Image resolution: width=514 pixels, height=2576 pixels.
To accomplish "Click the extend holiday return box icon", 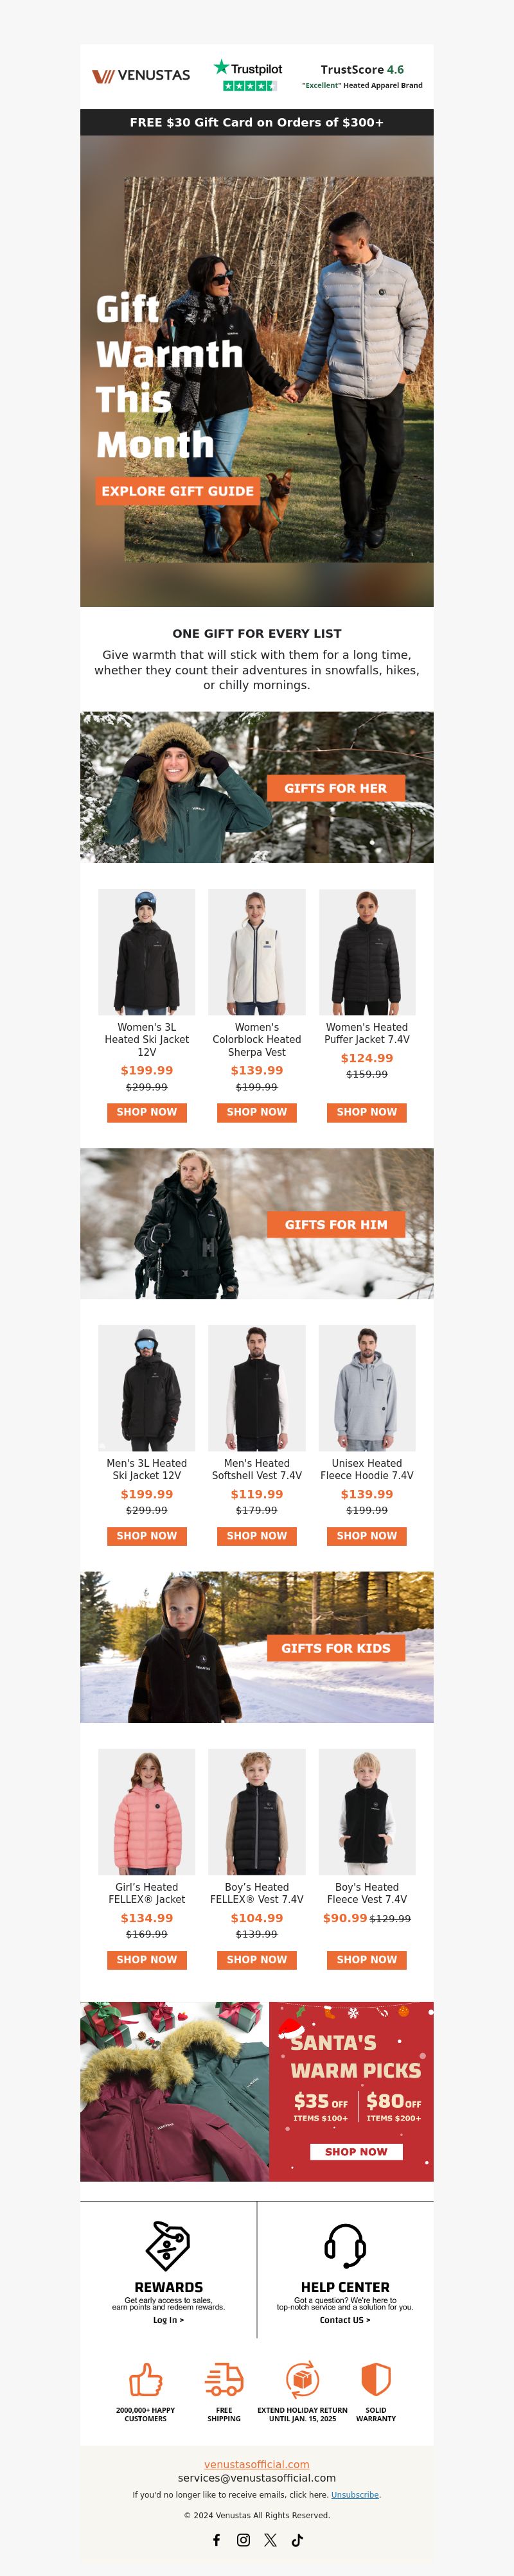I will [x=303, y=2379].
